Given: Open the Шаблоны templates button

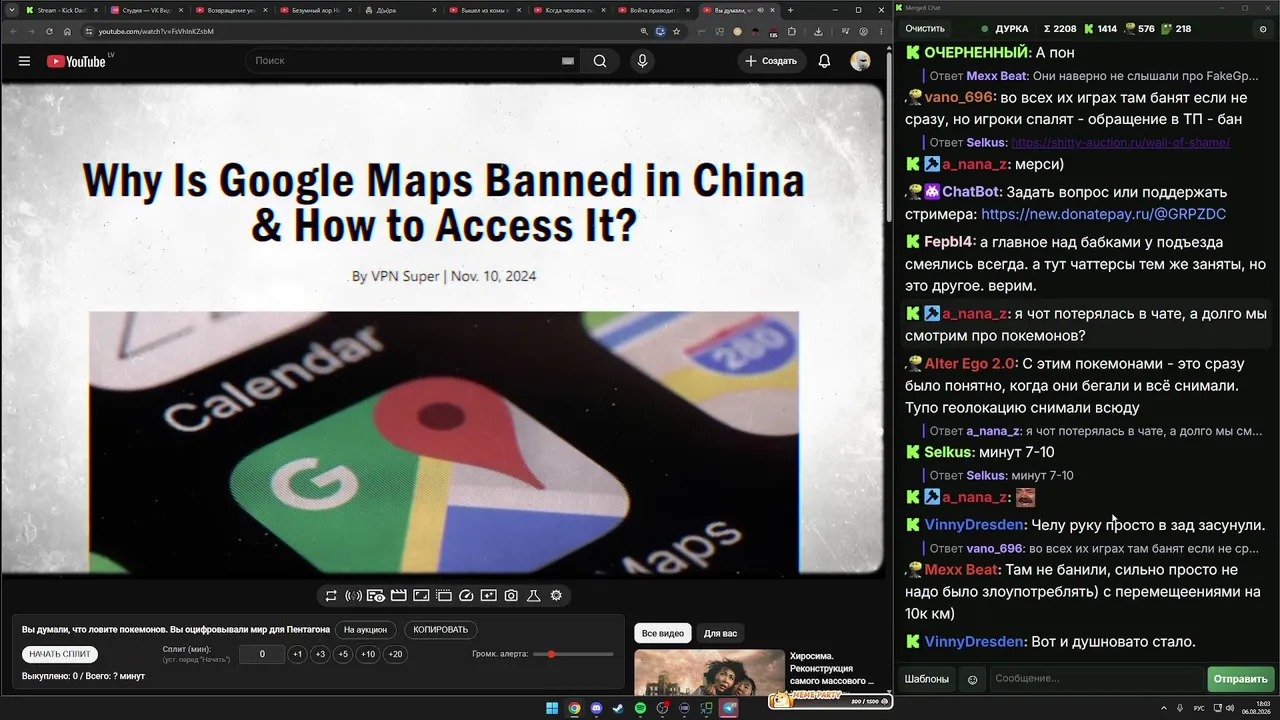Looking at the screenshot, I should pyautogui.click(x=927, y=679).
